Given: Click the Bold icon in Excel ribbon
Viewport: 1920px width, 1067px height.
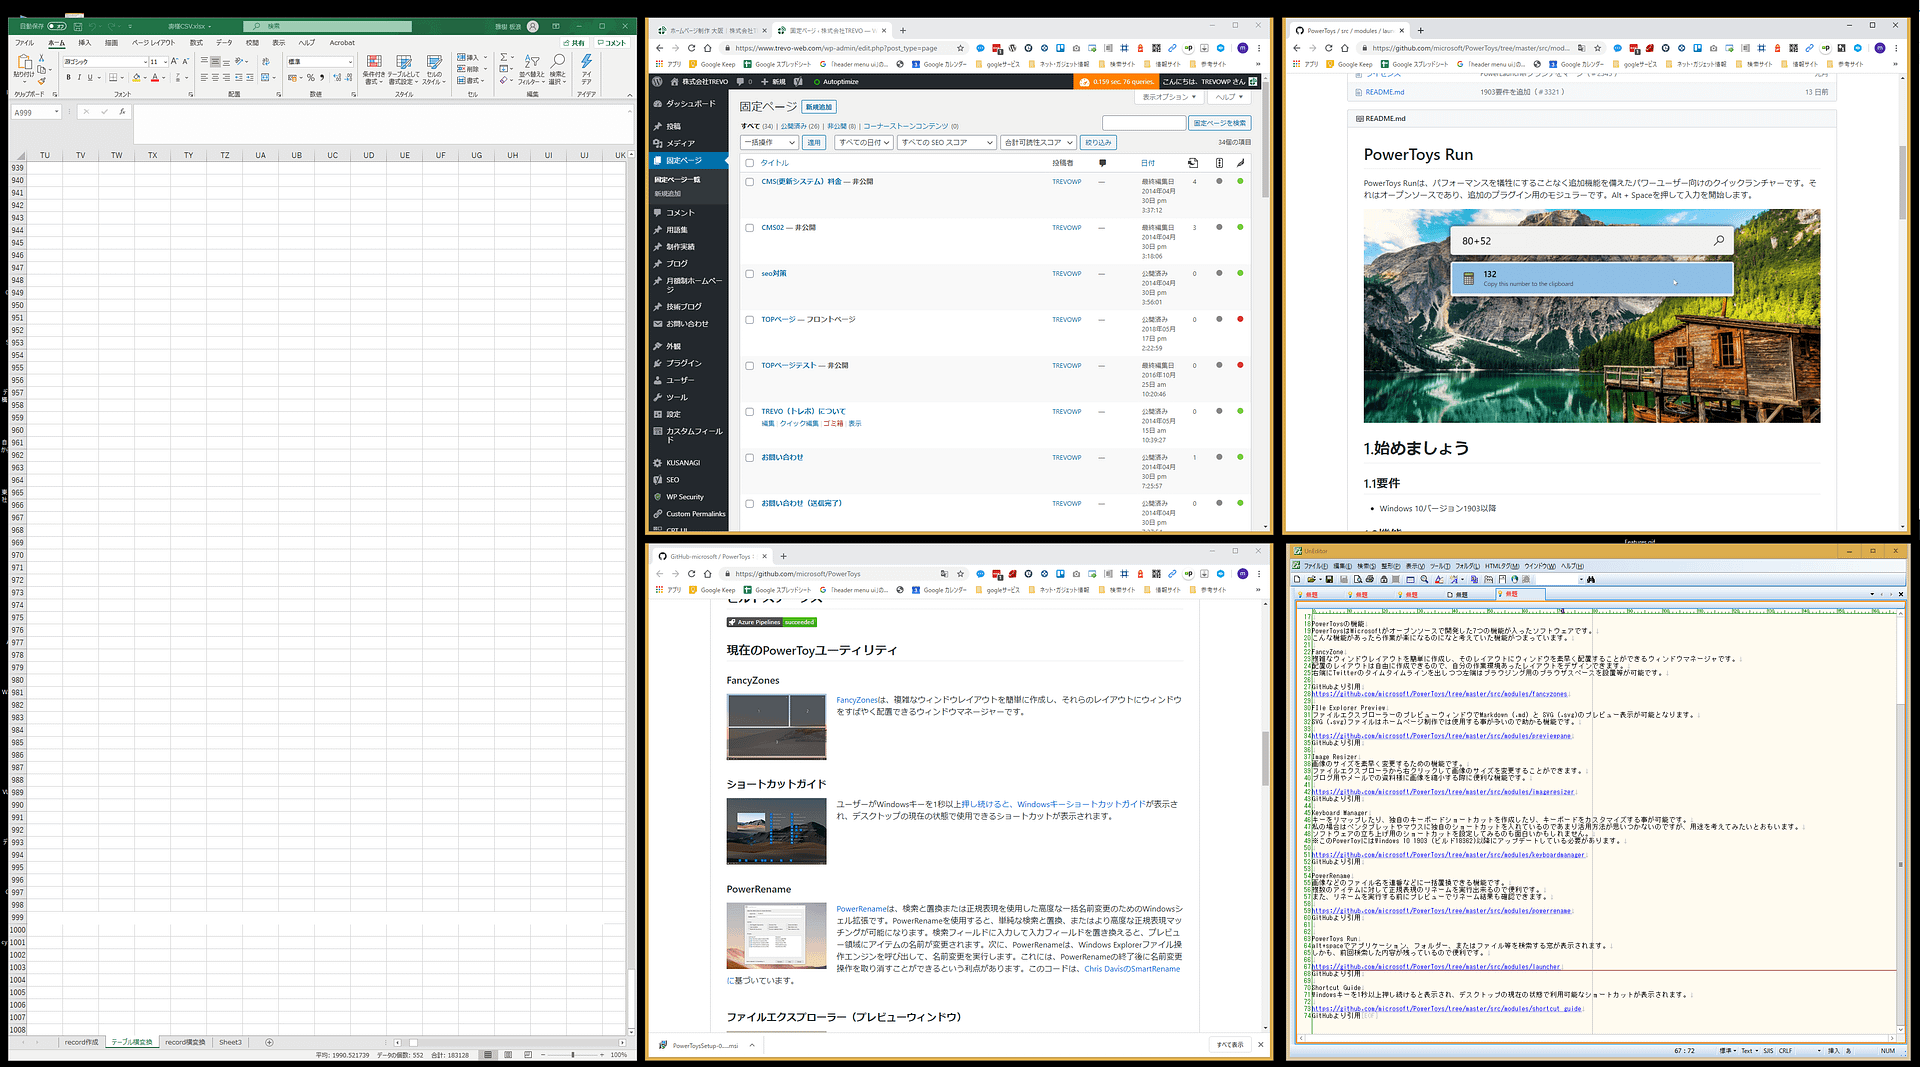Looking at the screenshot, I should click(69, 77).
